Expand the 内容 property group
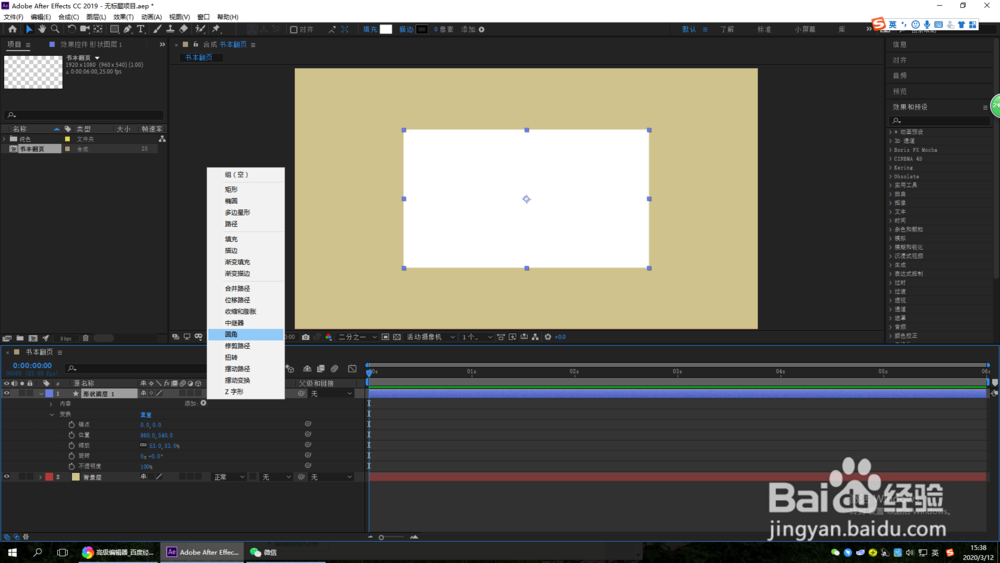 [52, 404]
